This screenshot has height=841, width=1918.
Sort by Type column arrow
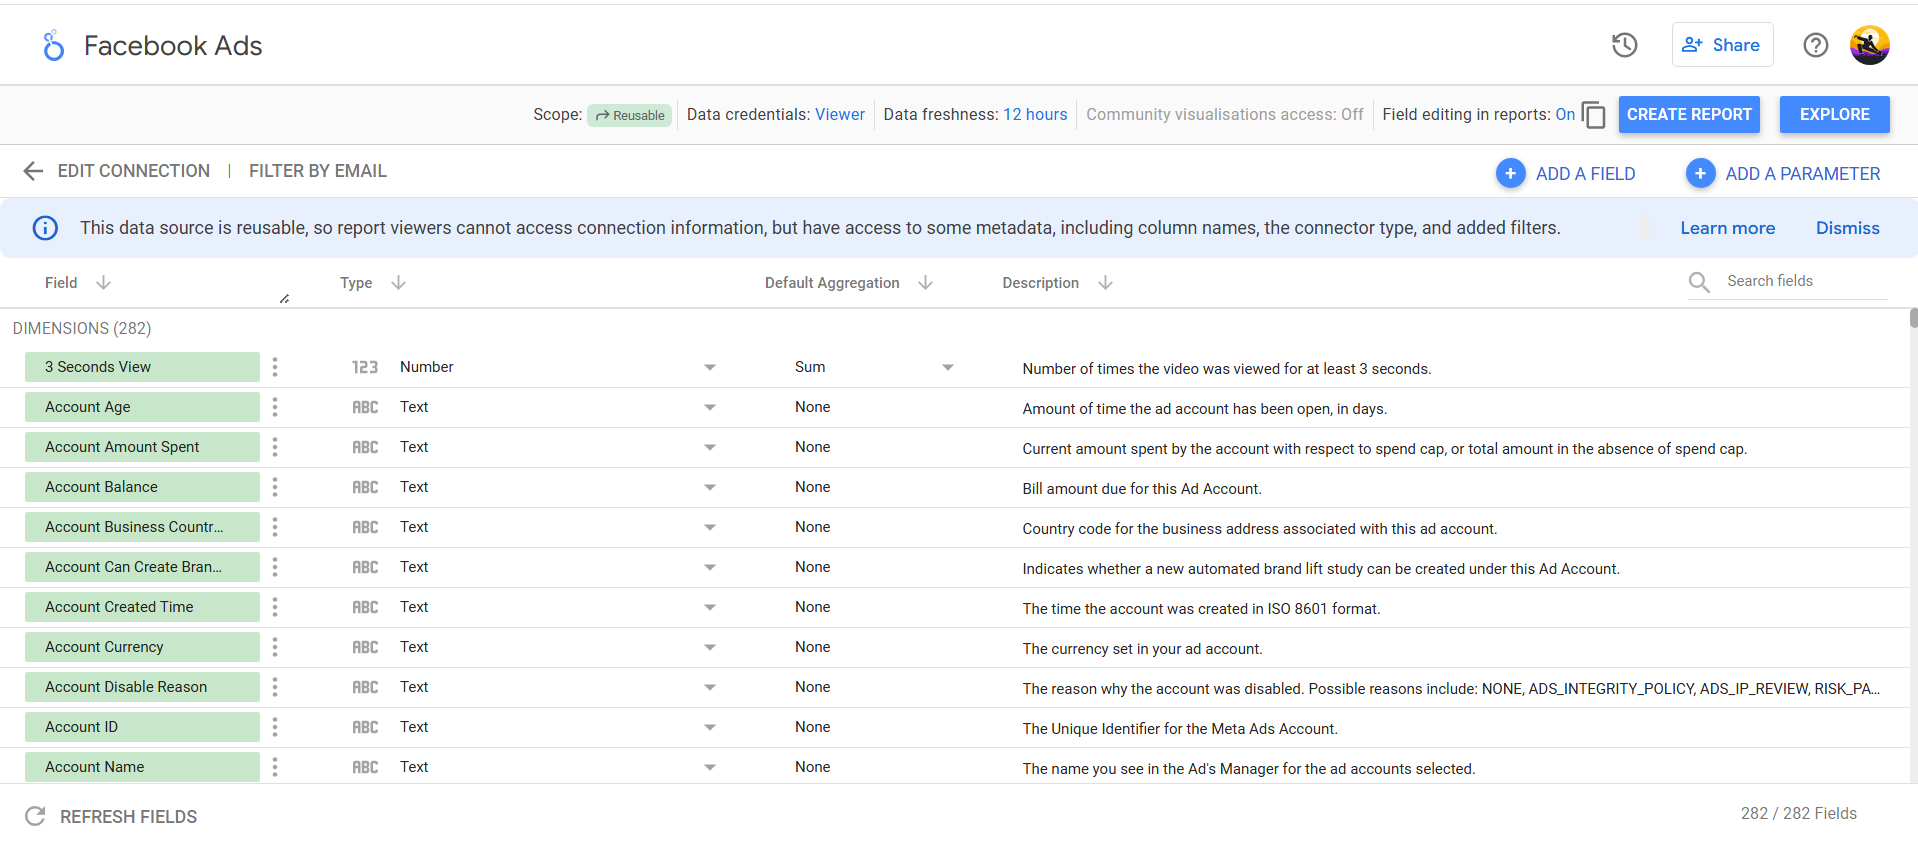point(398,283)
